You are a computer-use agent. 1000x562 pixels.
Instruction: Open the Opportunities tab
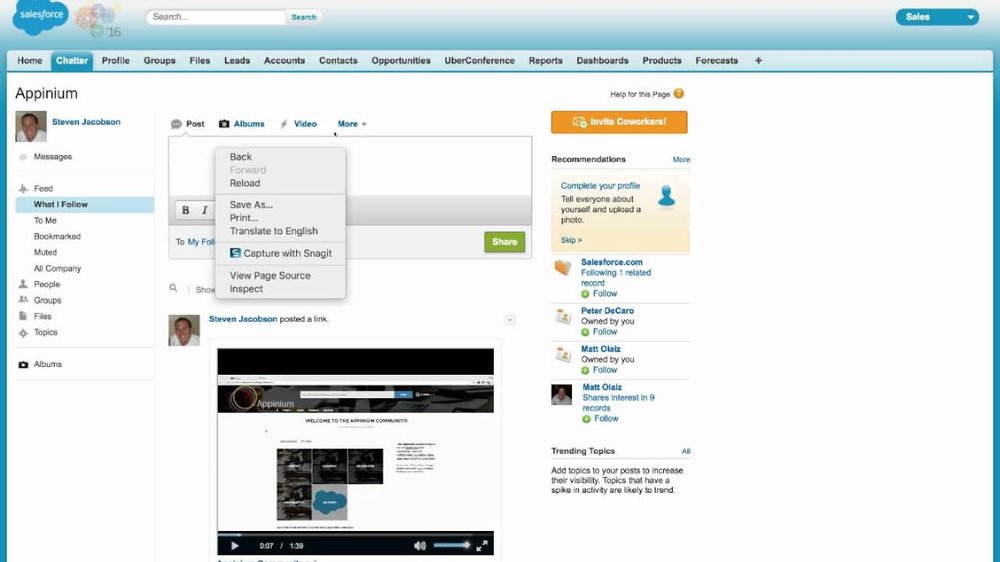pos(401,61)
